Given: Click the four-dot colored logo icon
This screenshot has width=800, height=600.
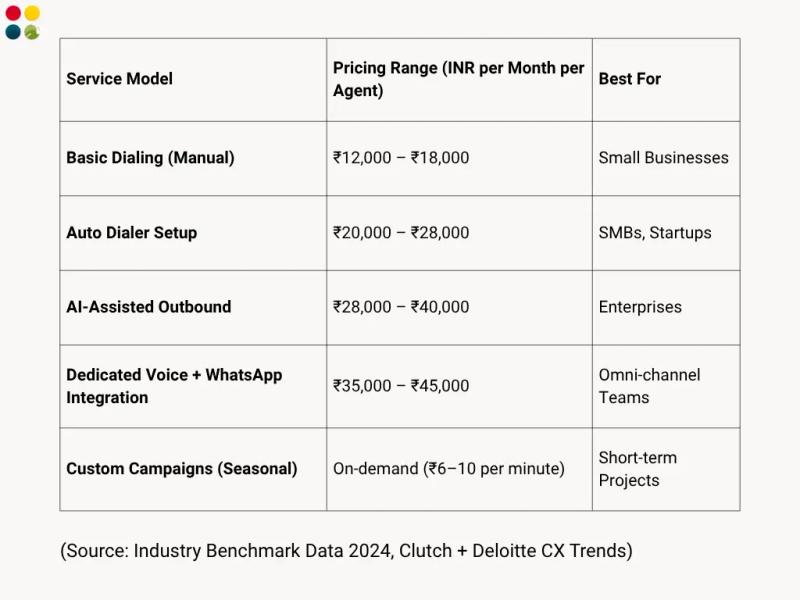Looking at the screenshot, I should pyautogui.click(x=22, y=22).
